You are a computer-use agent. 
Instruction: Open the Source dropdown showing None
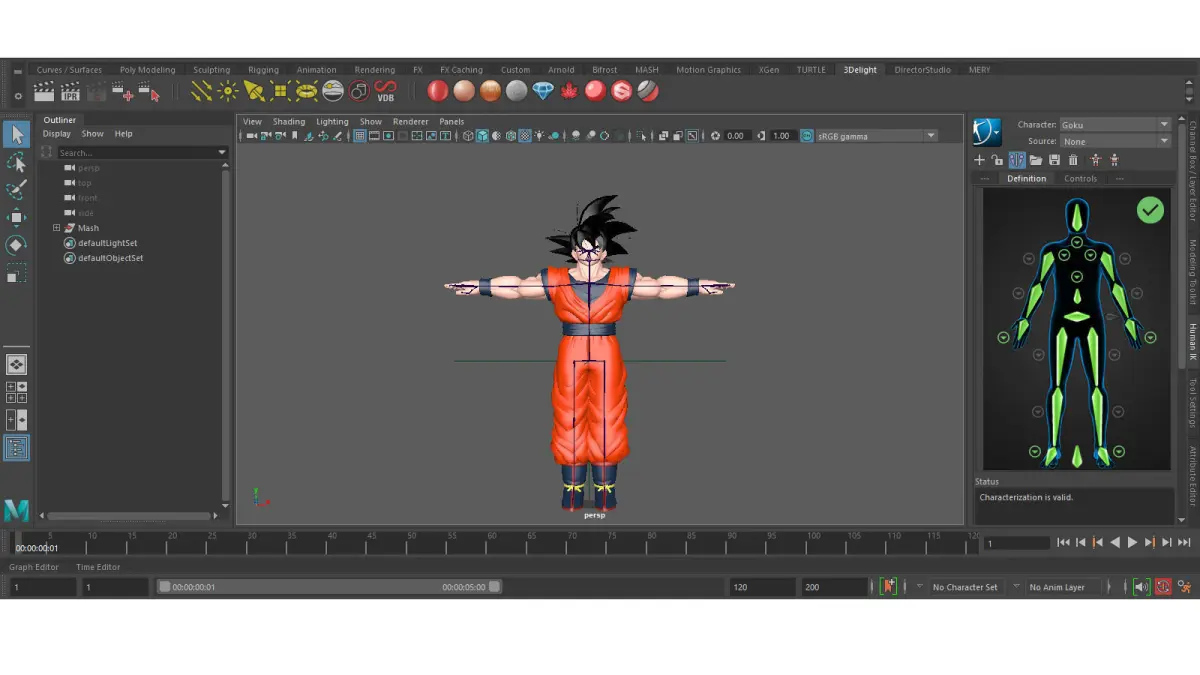tap(1115, 141)
